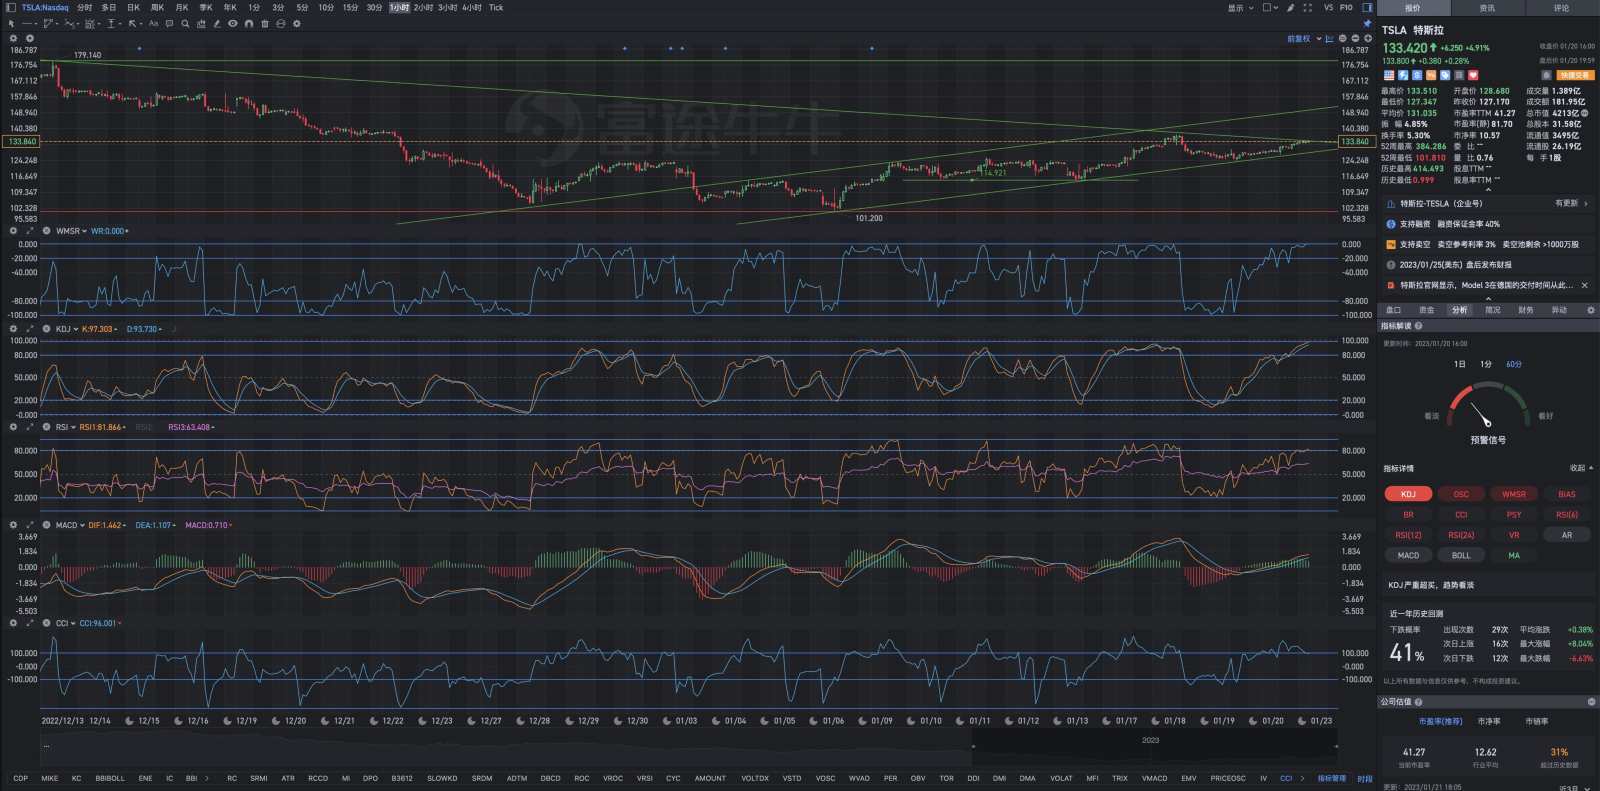The image size is (1600, 791).
Task: Select the magnifier zoom tool in drawing toolbar
Action: click(x=185, y=23)
